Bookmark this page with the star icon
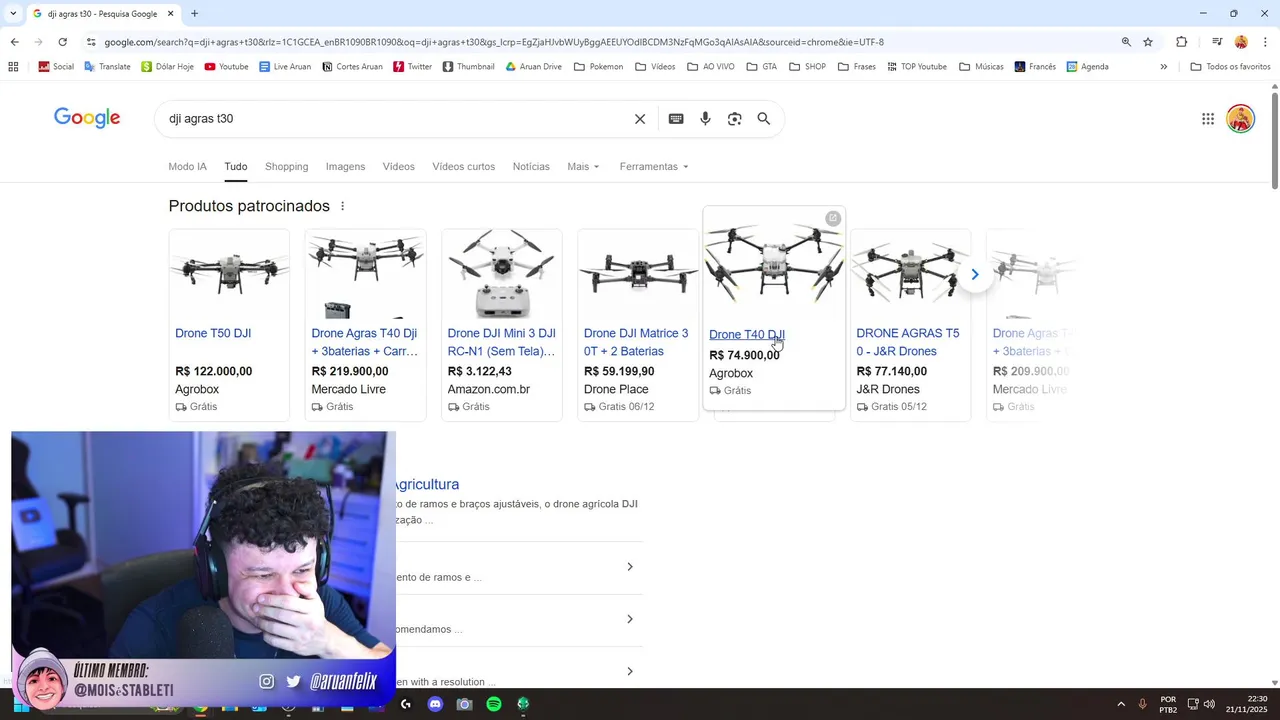Screen dimensions: 1280x720 pos(1148,42)
